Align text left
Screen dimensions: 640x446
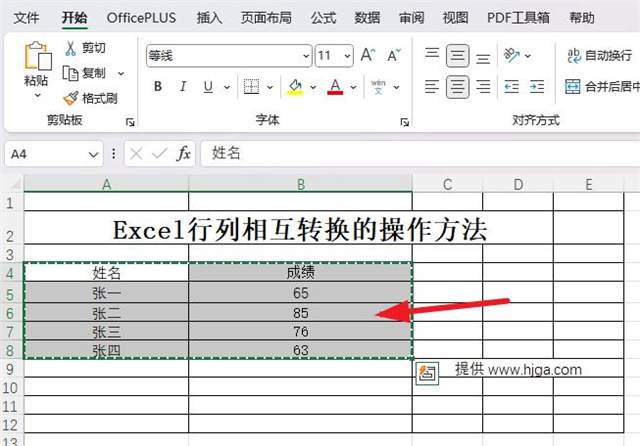click(x=432, y=87)
